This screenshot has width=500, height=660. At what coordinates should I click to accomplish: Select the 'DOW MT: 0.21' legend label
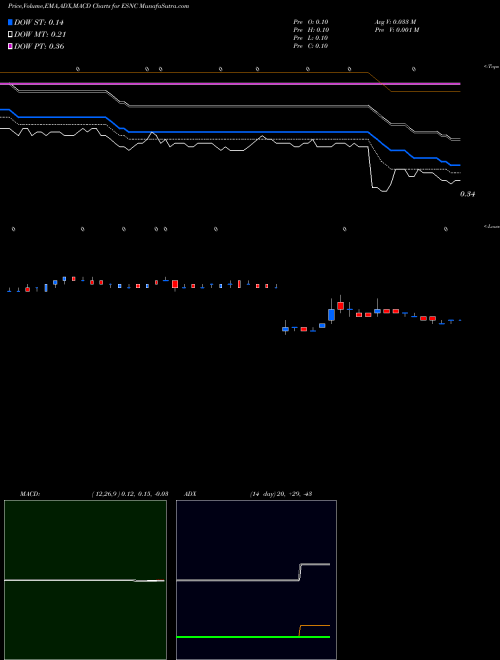tap(40, 34)
